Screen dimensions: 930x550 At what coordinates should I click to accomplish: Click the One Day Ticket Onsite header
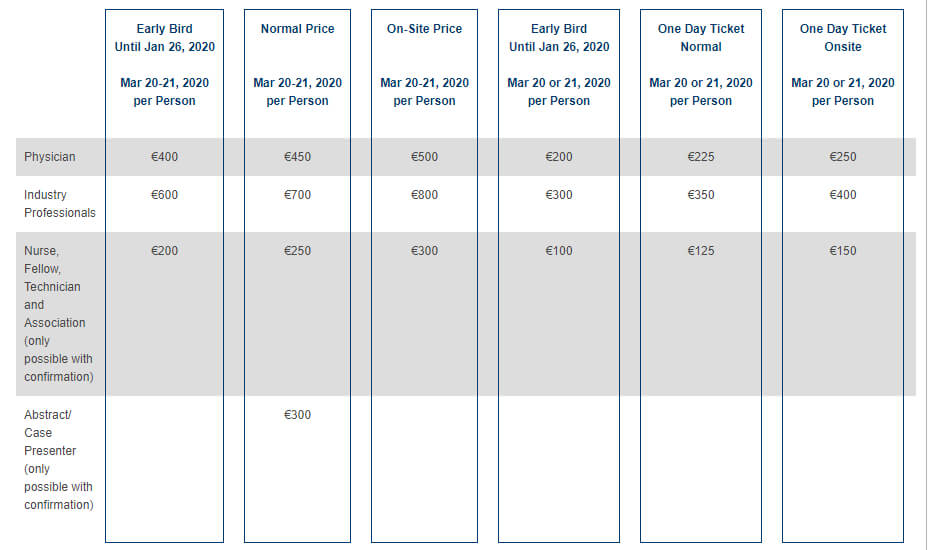[x=843, y=37]
